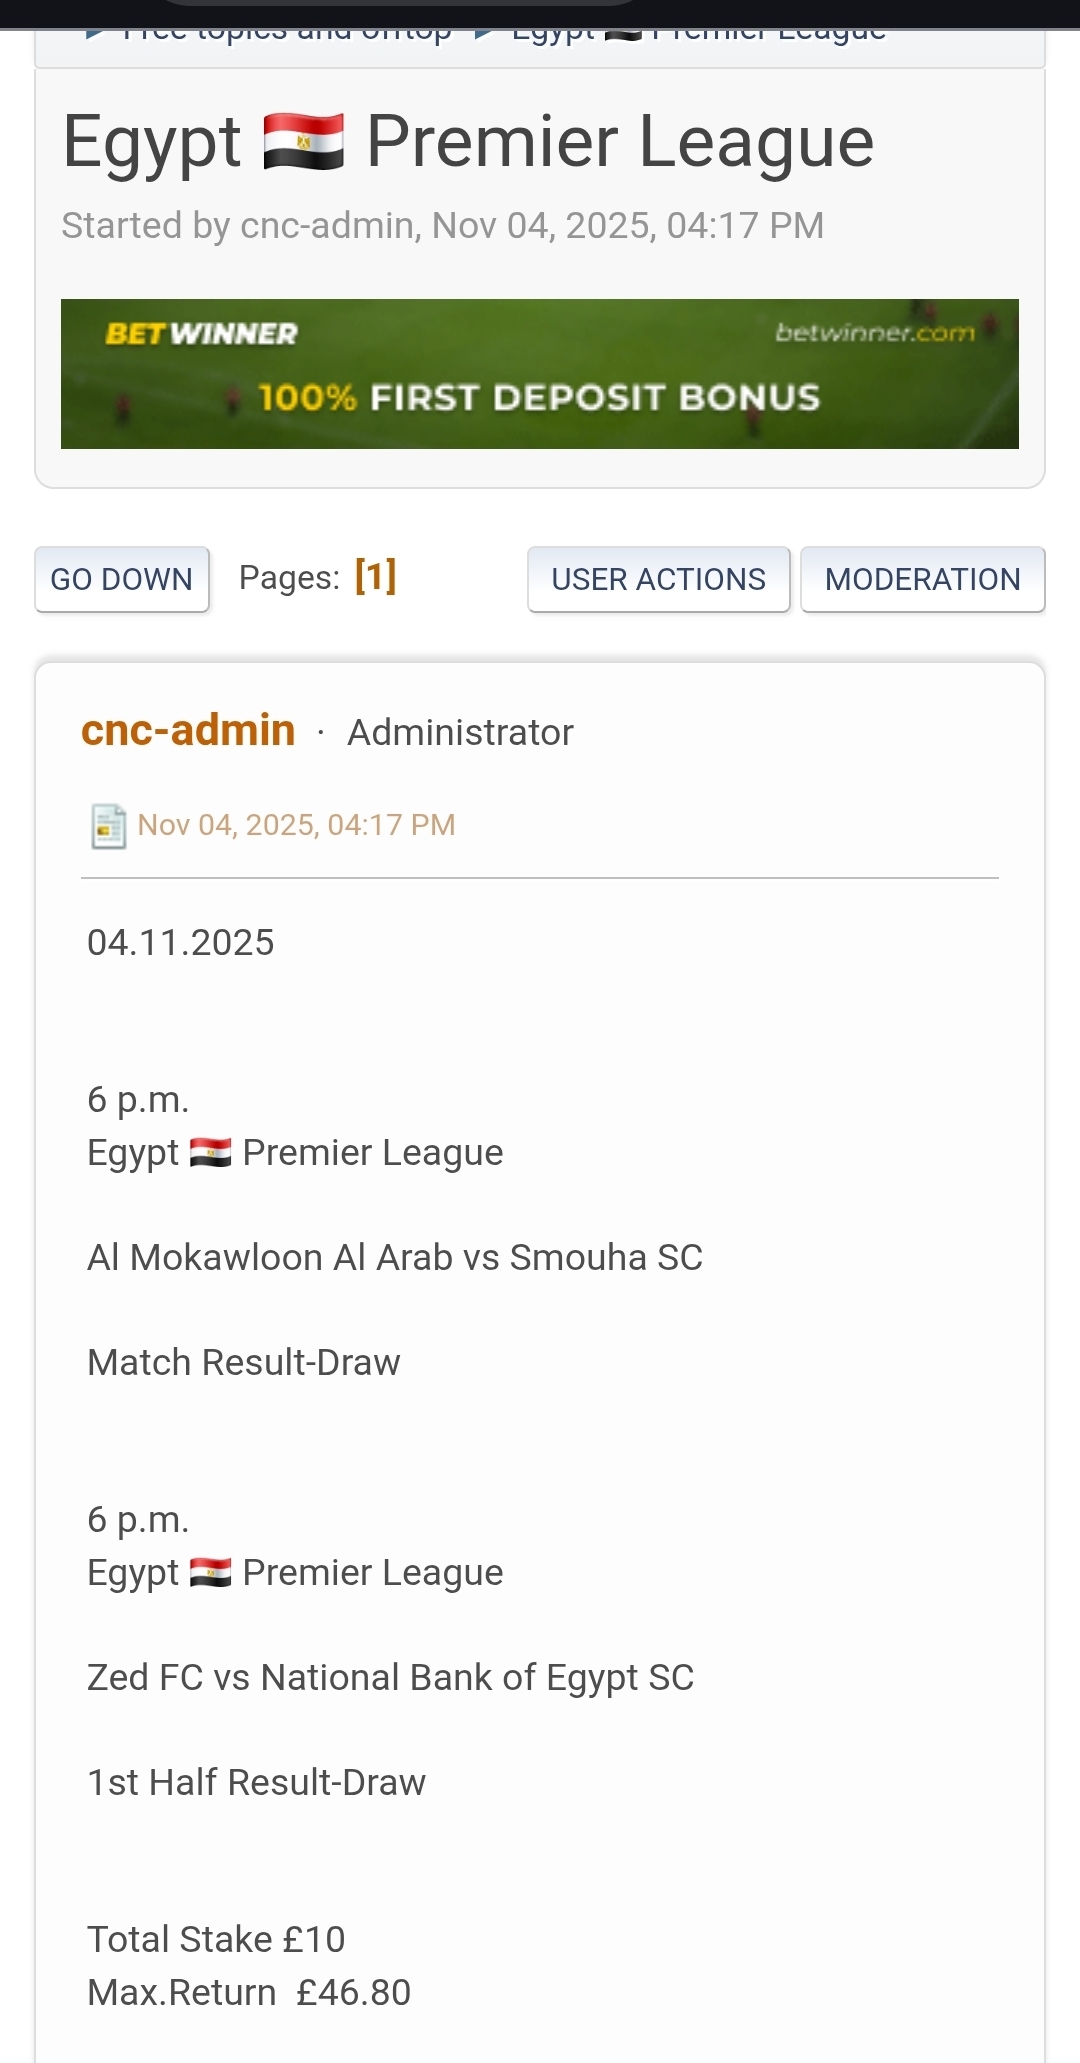This screenshot has height=2063, width=1080.
Task: Click the betwinner.com address in the banner
Action: point(874,333)
